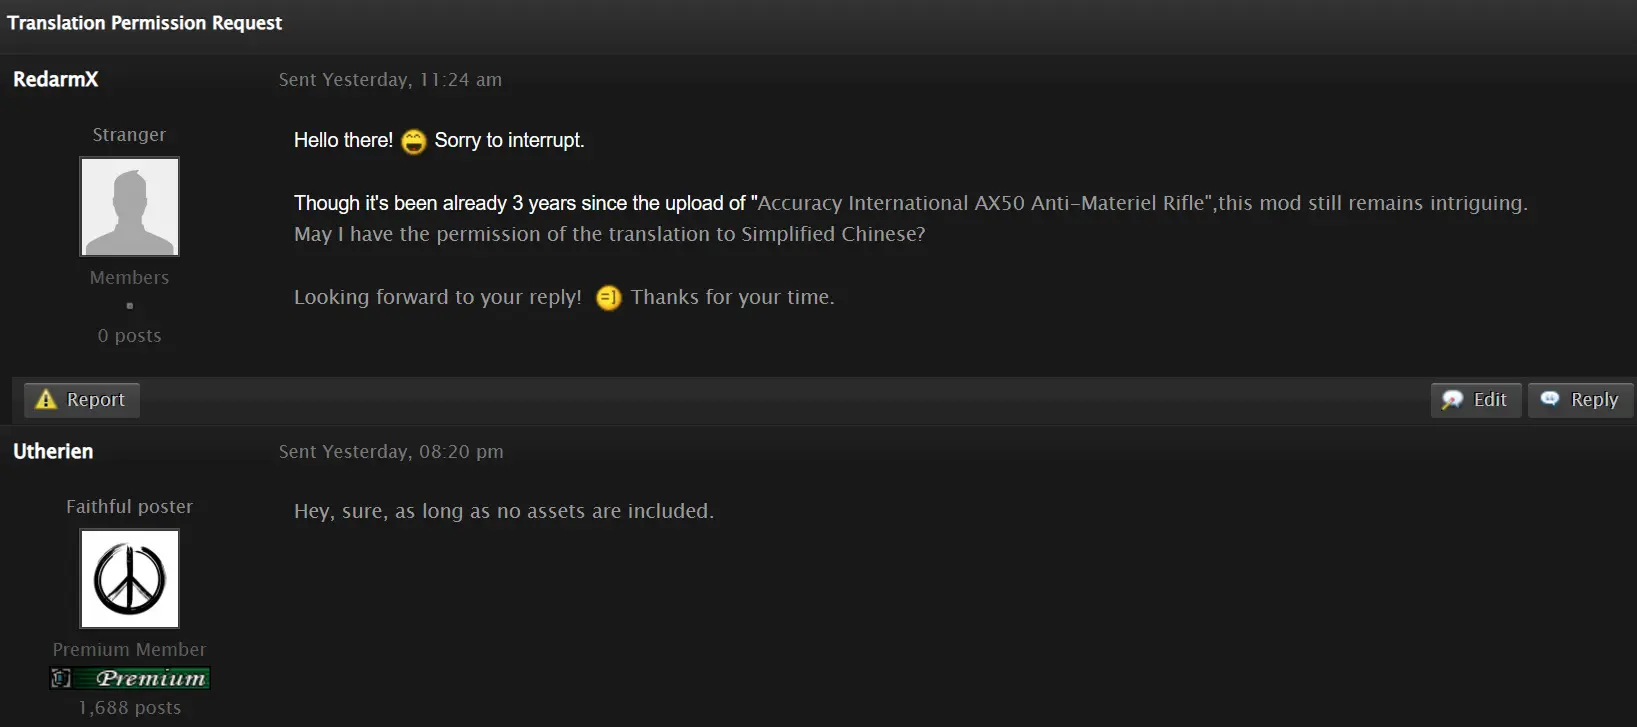Open RedarmX's default silhouette avatar
This screenshot has height=727, width=1637.
coord(130,206)
